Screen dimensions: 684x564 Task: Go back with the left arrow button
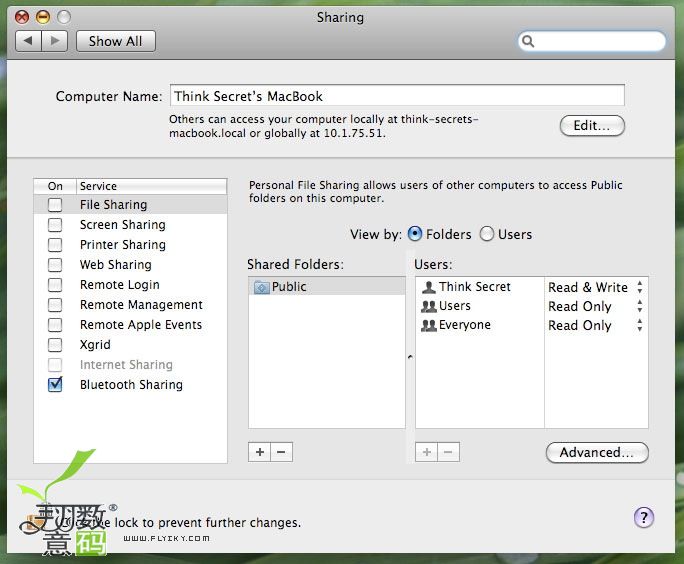(x=28, y=41)
